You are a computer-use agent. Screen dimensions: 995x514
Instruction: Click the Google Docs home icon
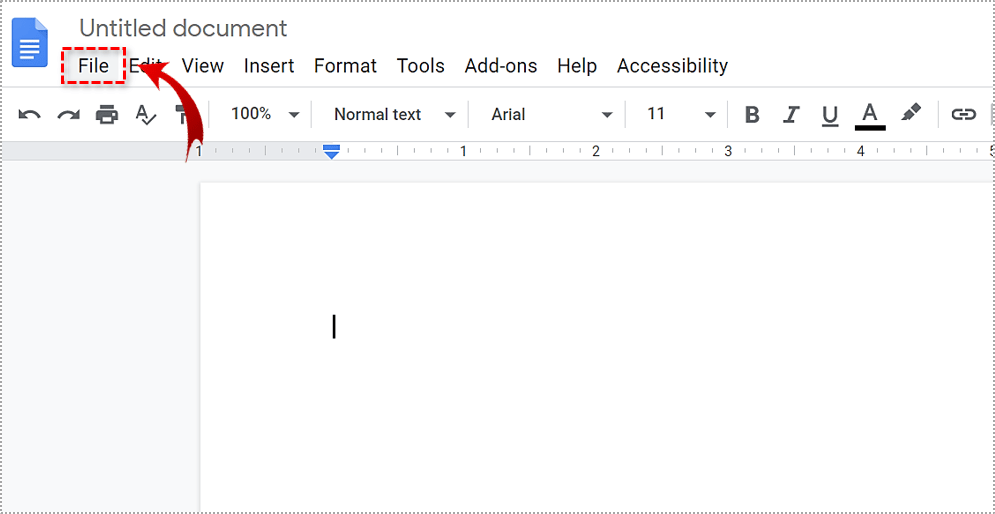tap(30, 43)
